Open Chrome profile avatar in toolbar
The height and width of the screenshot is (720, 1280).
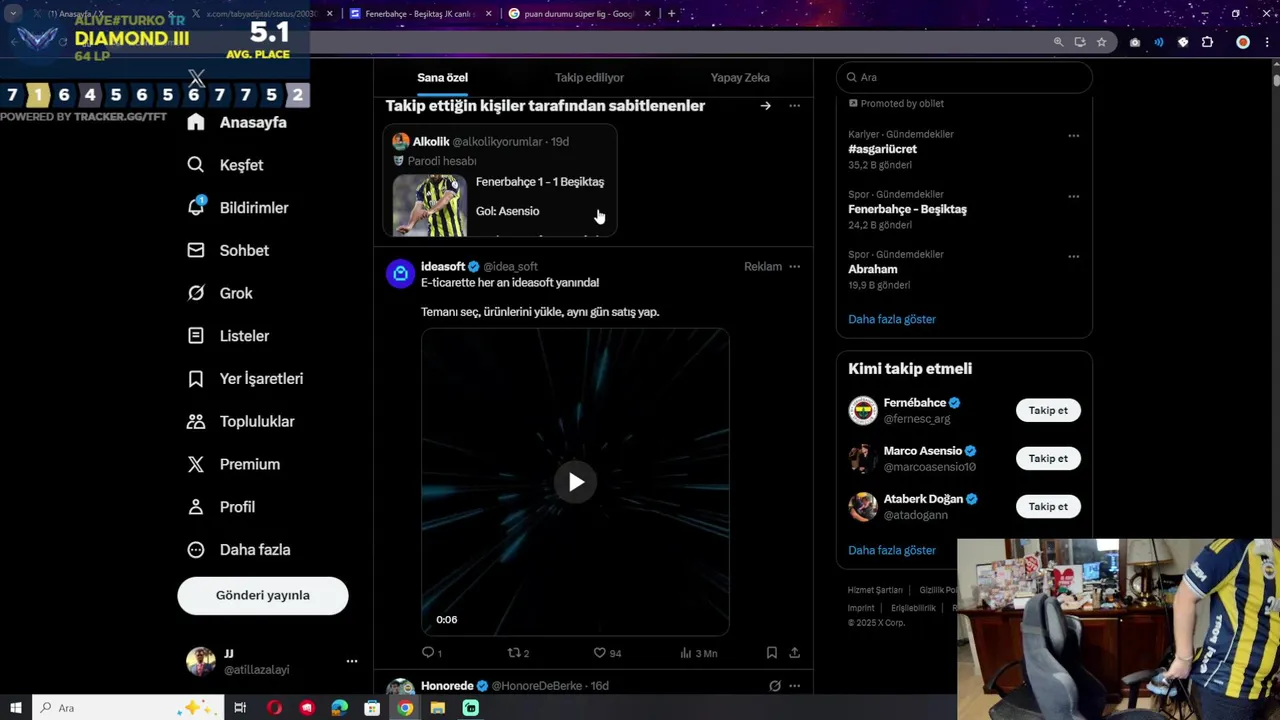click(1243, 42)
